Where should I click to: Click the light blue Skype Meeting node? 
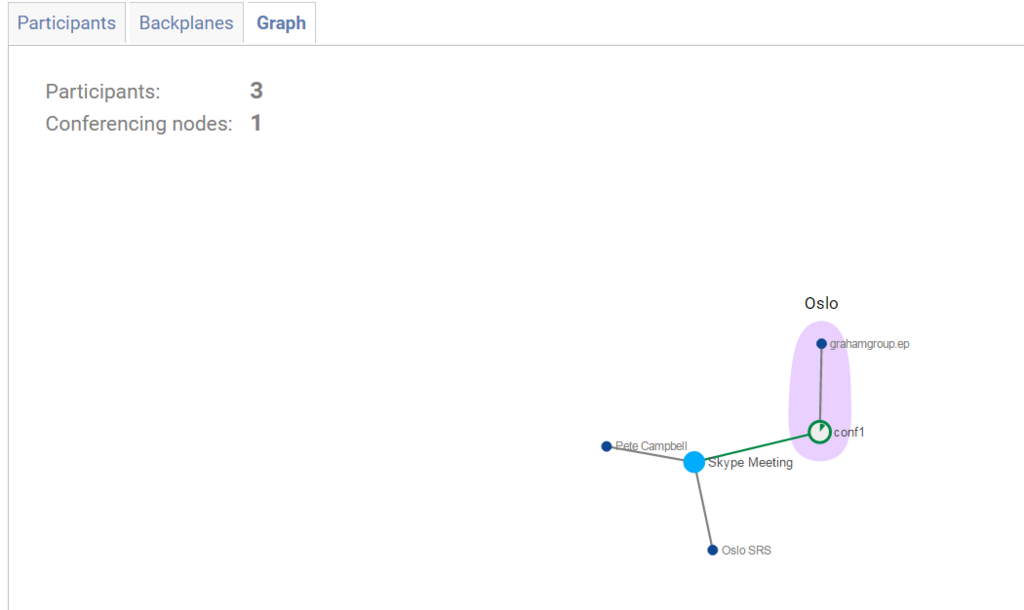coord(694,462)
